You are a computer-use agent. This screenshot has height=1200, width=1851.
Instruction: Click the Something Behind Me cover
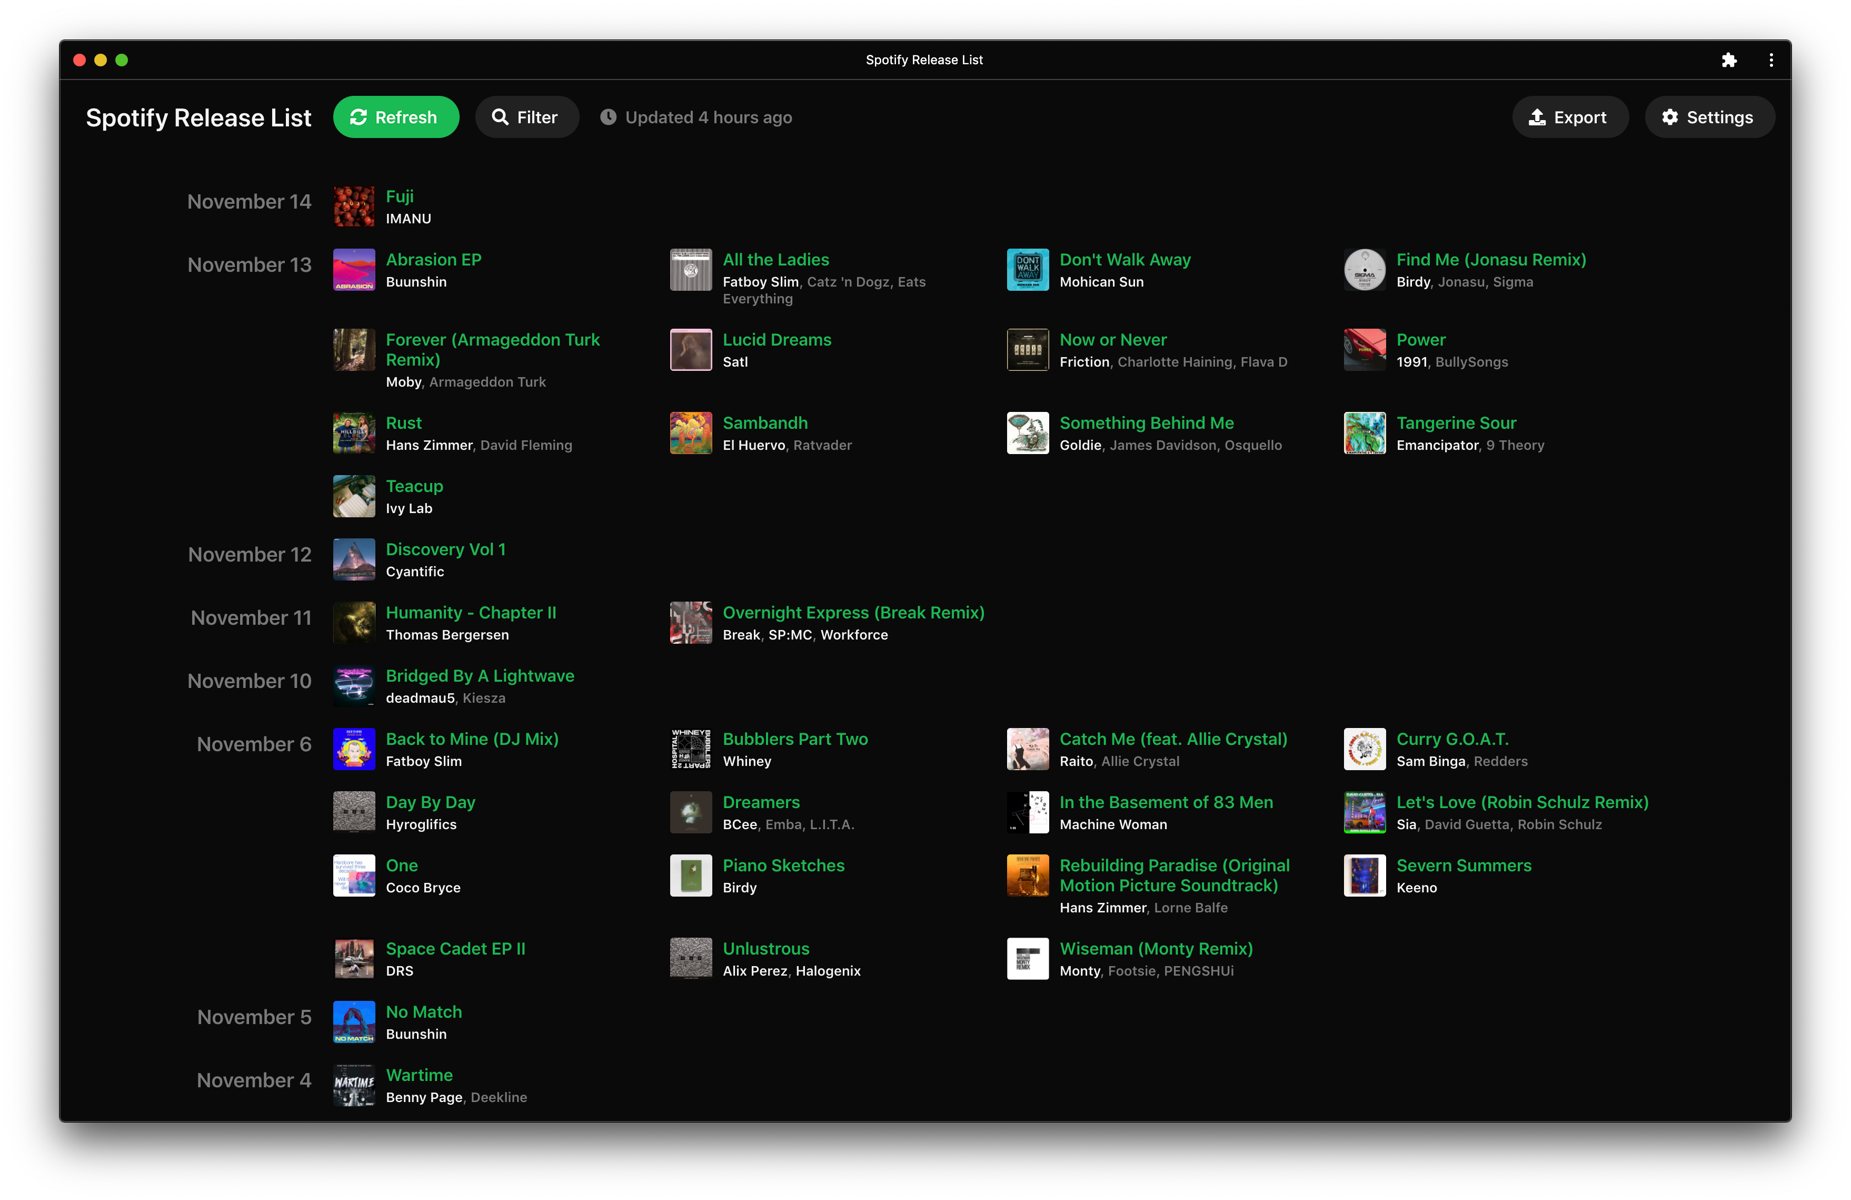click(x=1028, y=433)
